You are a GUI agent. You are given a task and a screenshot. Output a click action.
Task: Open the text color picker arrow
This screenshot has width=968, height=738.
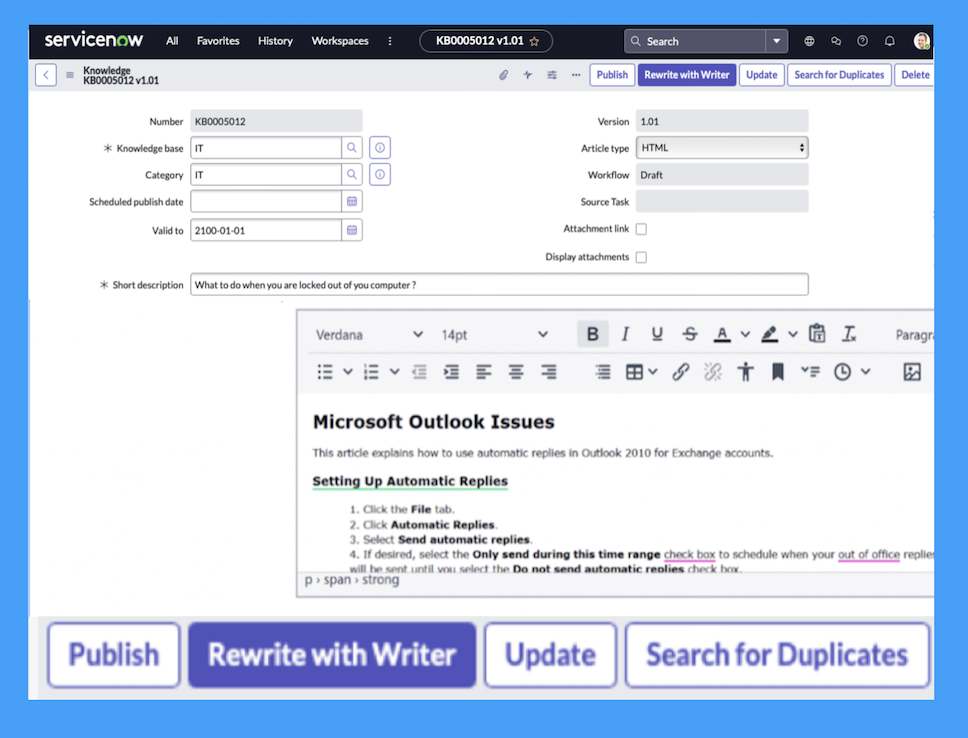(x=745, y=334)
